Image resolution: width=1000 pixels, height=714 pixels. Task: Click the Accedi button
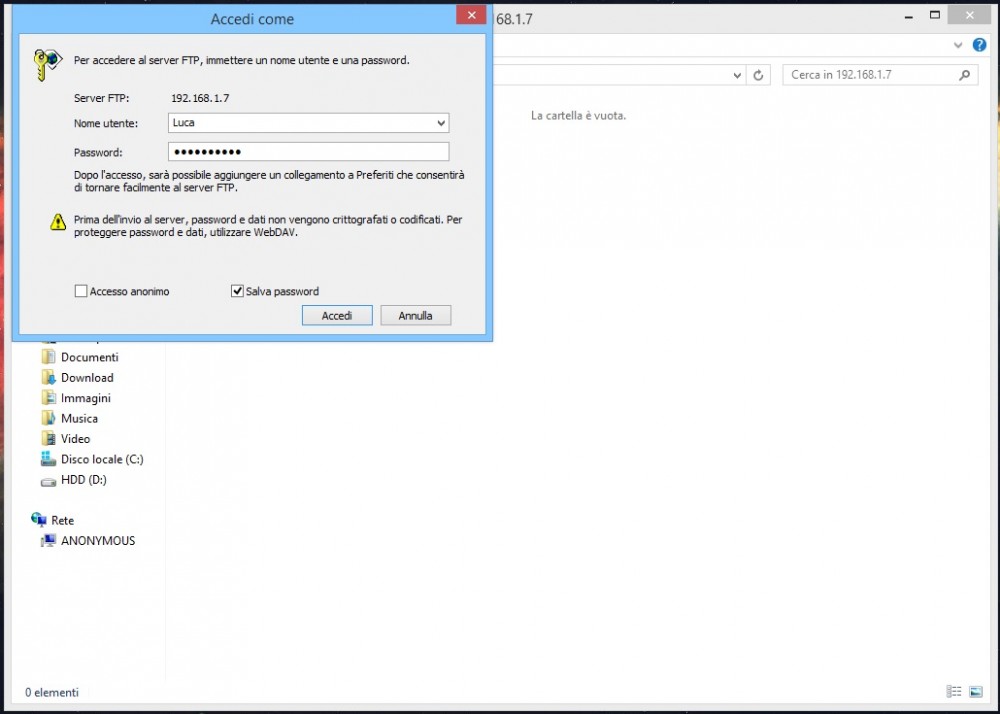pos(337,316)
